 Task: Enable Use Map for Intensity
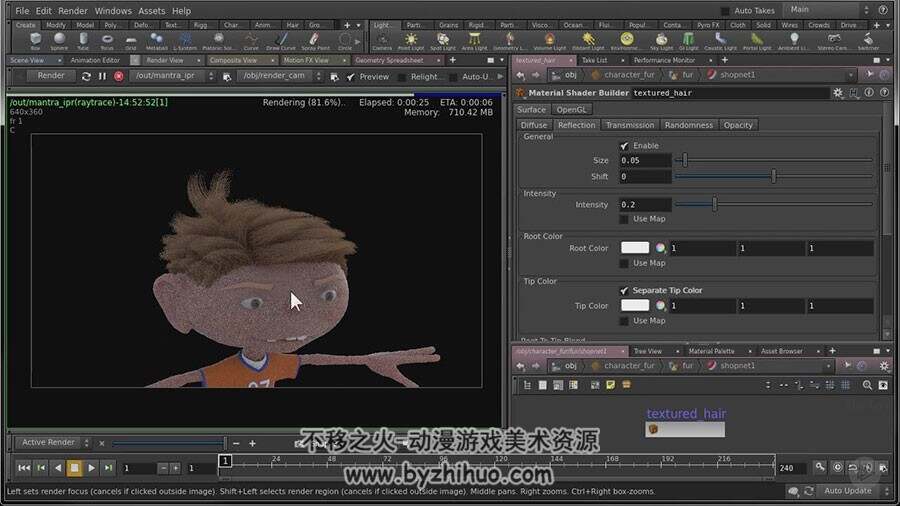pyautogui.click(x=624, y=219)
